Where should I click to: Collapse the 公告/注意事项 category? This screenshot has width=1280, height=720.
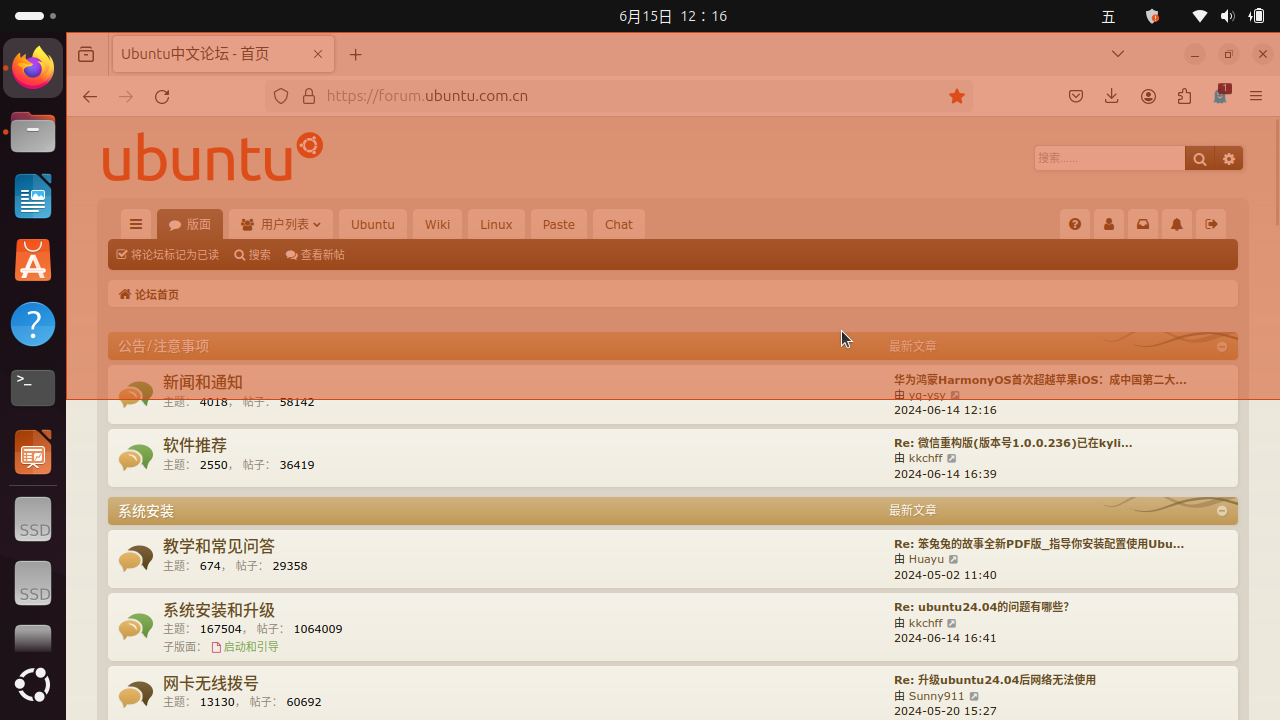(1222, 346)
